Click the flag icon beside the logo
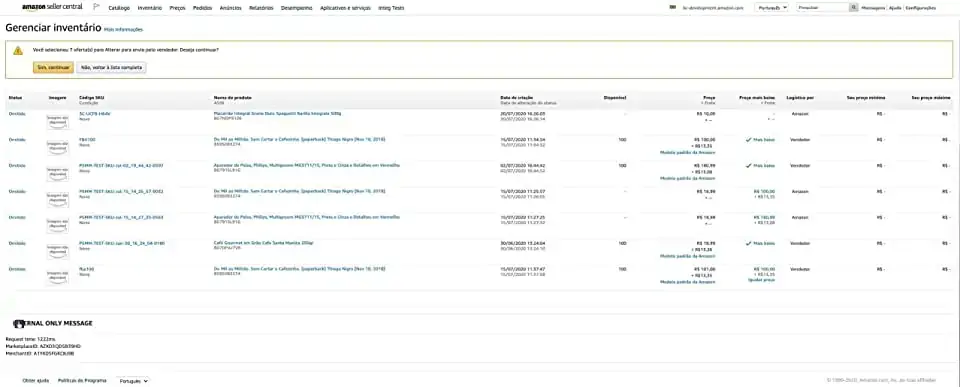960x387 pixels. [x=96, y=7]
